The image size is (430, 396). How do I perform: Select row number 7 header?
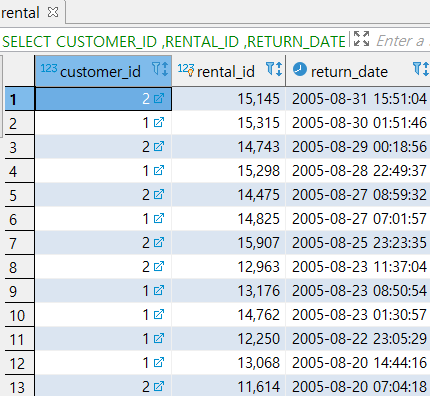[x=19, y=243]
